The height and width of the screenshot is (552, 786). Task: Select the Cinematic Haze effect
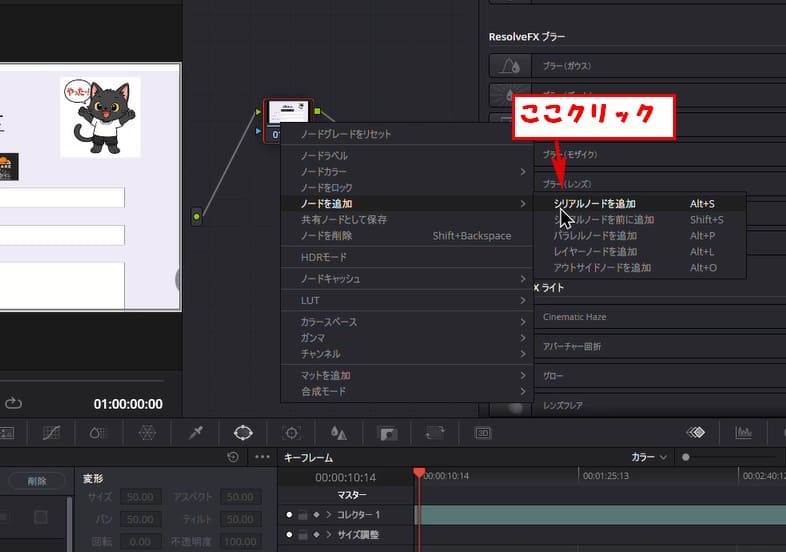[574, 317]
